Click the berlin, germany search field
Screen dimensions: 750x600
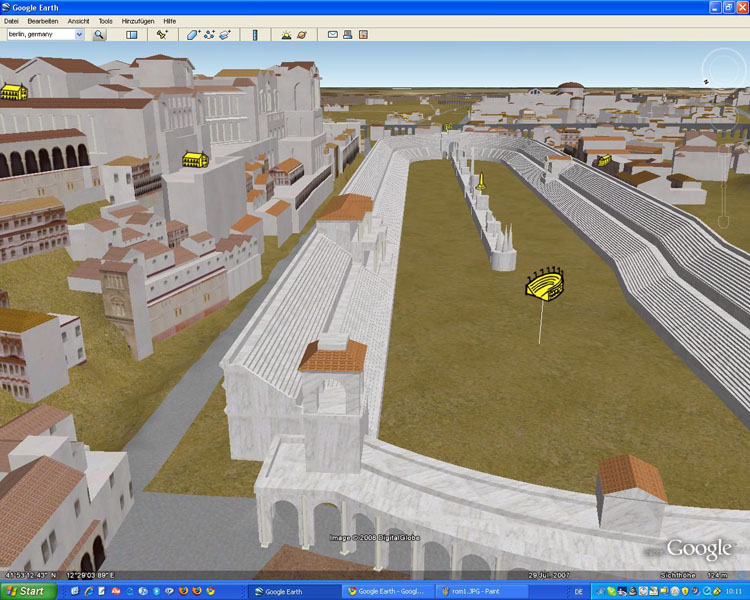click(41, 34)
